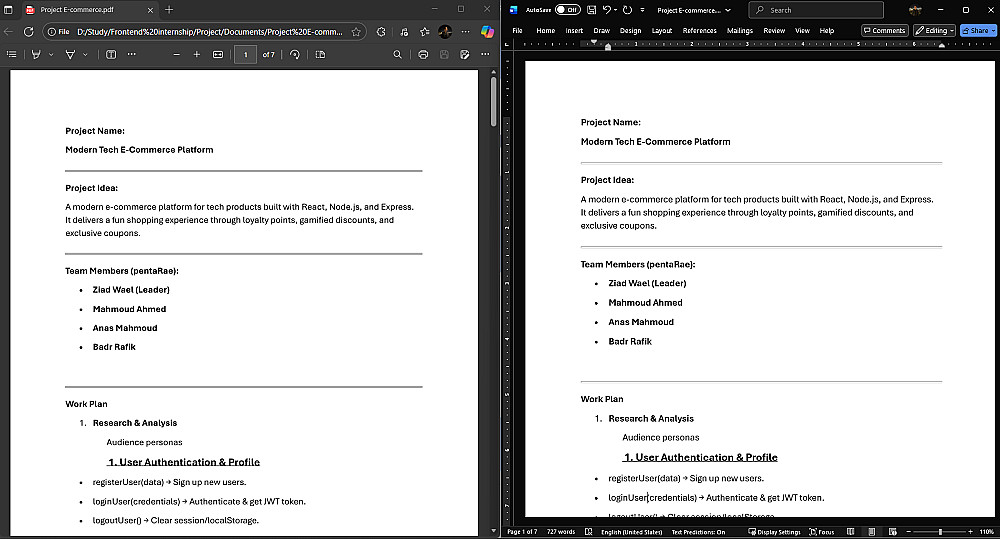Switch PDF page view layout

(x=320, y=55)
